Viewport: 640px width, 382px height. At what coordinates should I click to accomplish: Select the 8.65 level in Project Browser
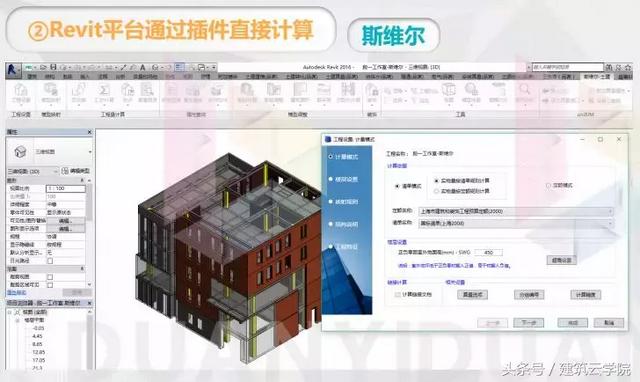37,344
